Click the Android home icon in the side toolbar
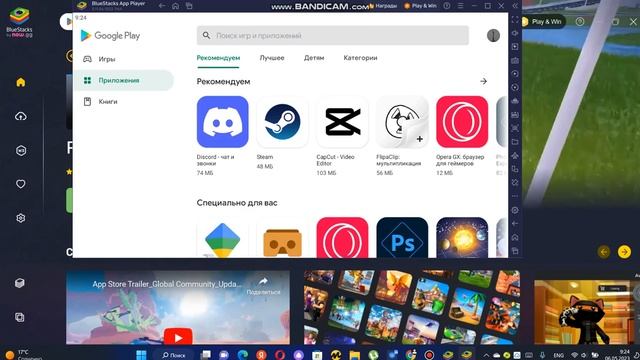 tap(515, 237)
